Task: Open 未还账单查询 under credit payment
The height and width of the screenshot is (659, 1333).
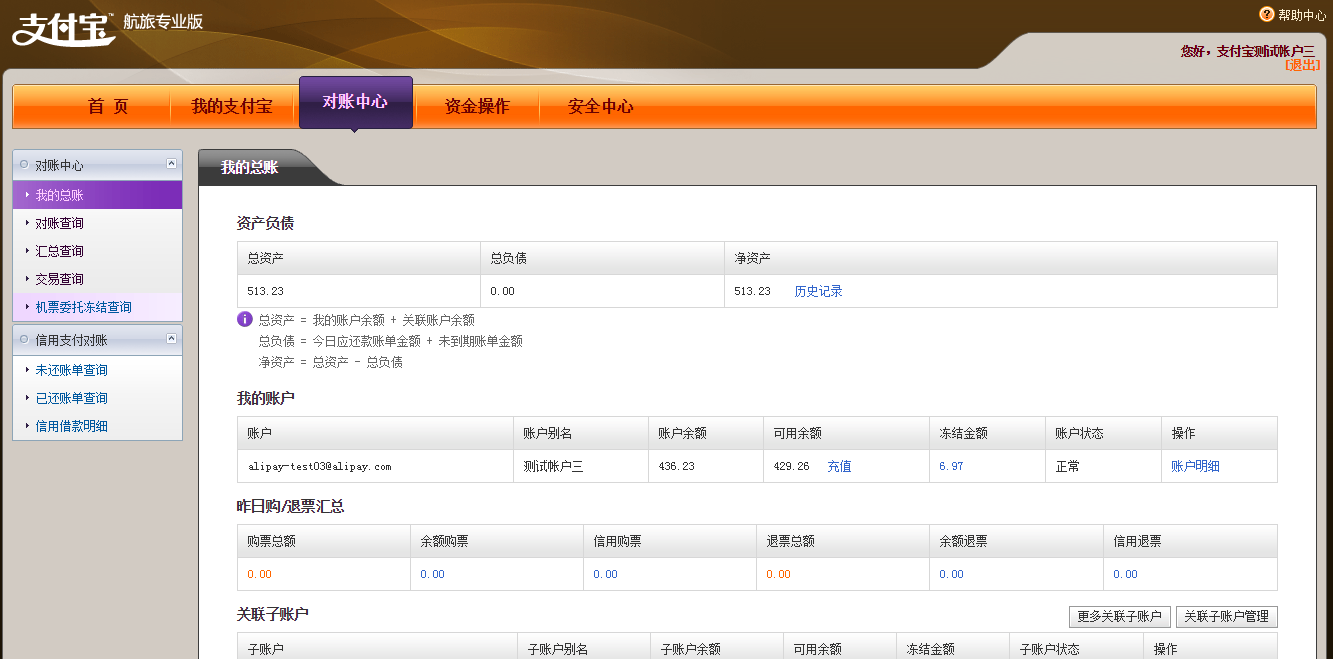Action: click(x=72, y=370)
